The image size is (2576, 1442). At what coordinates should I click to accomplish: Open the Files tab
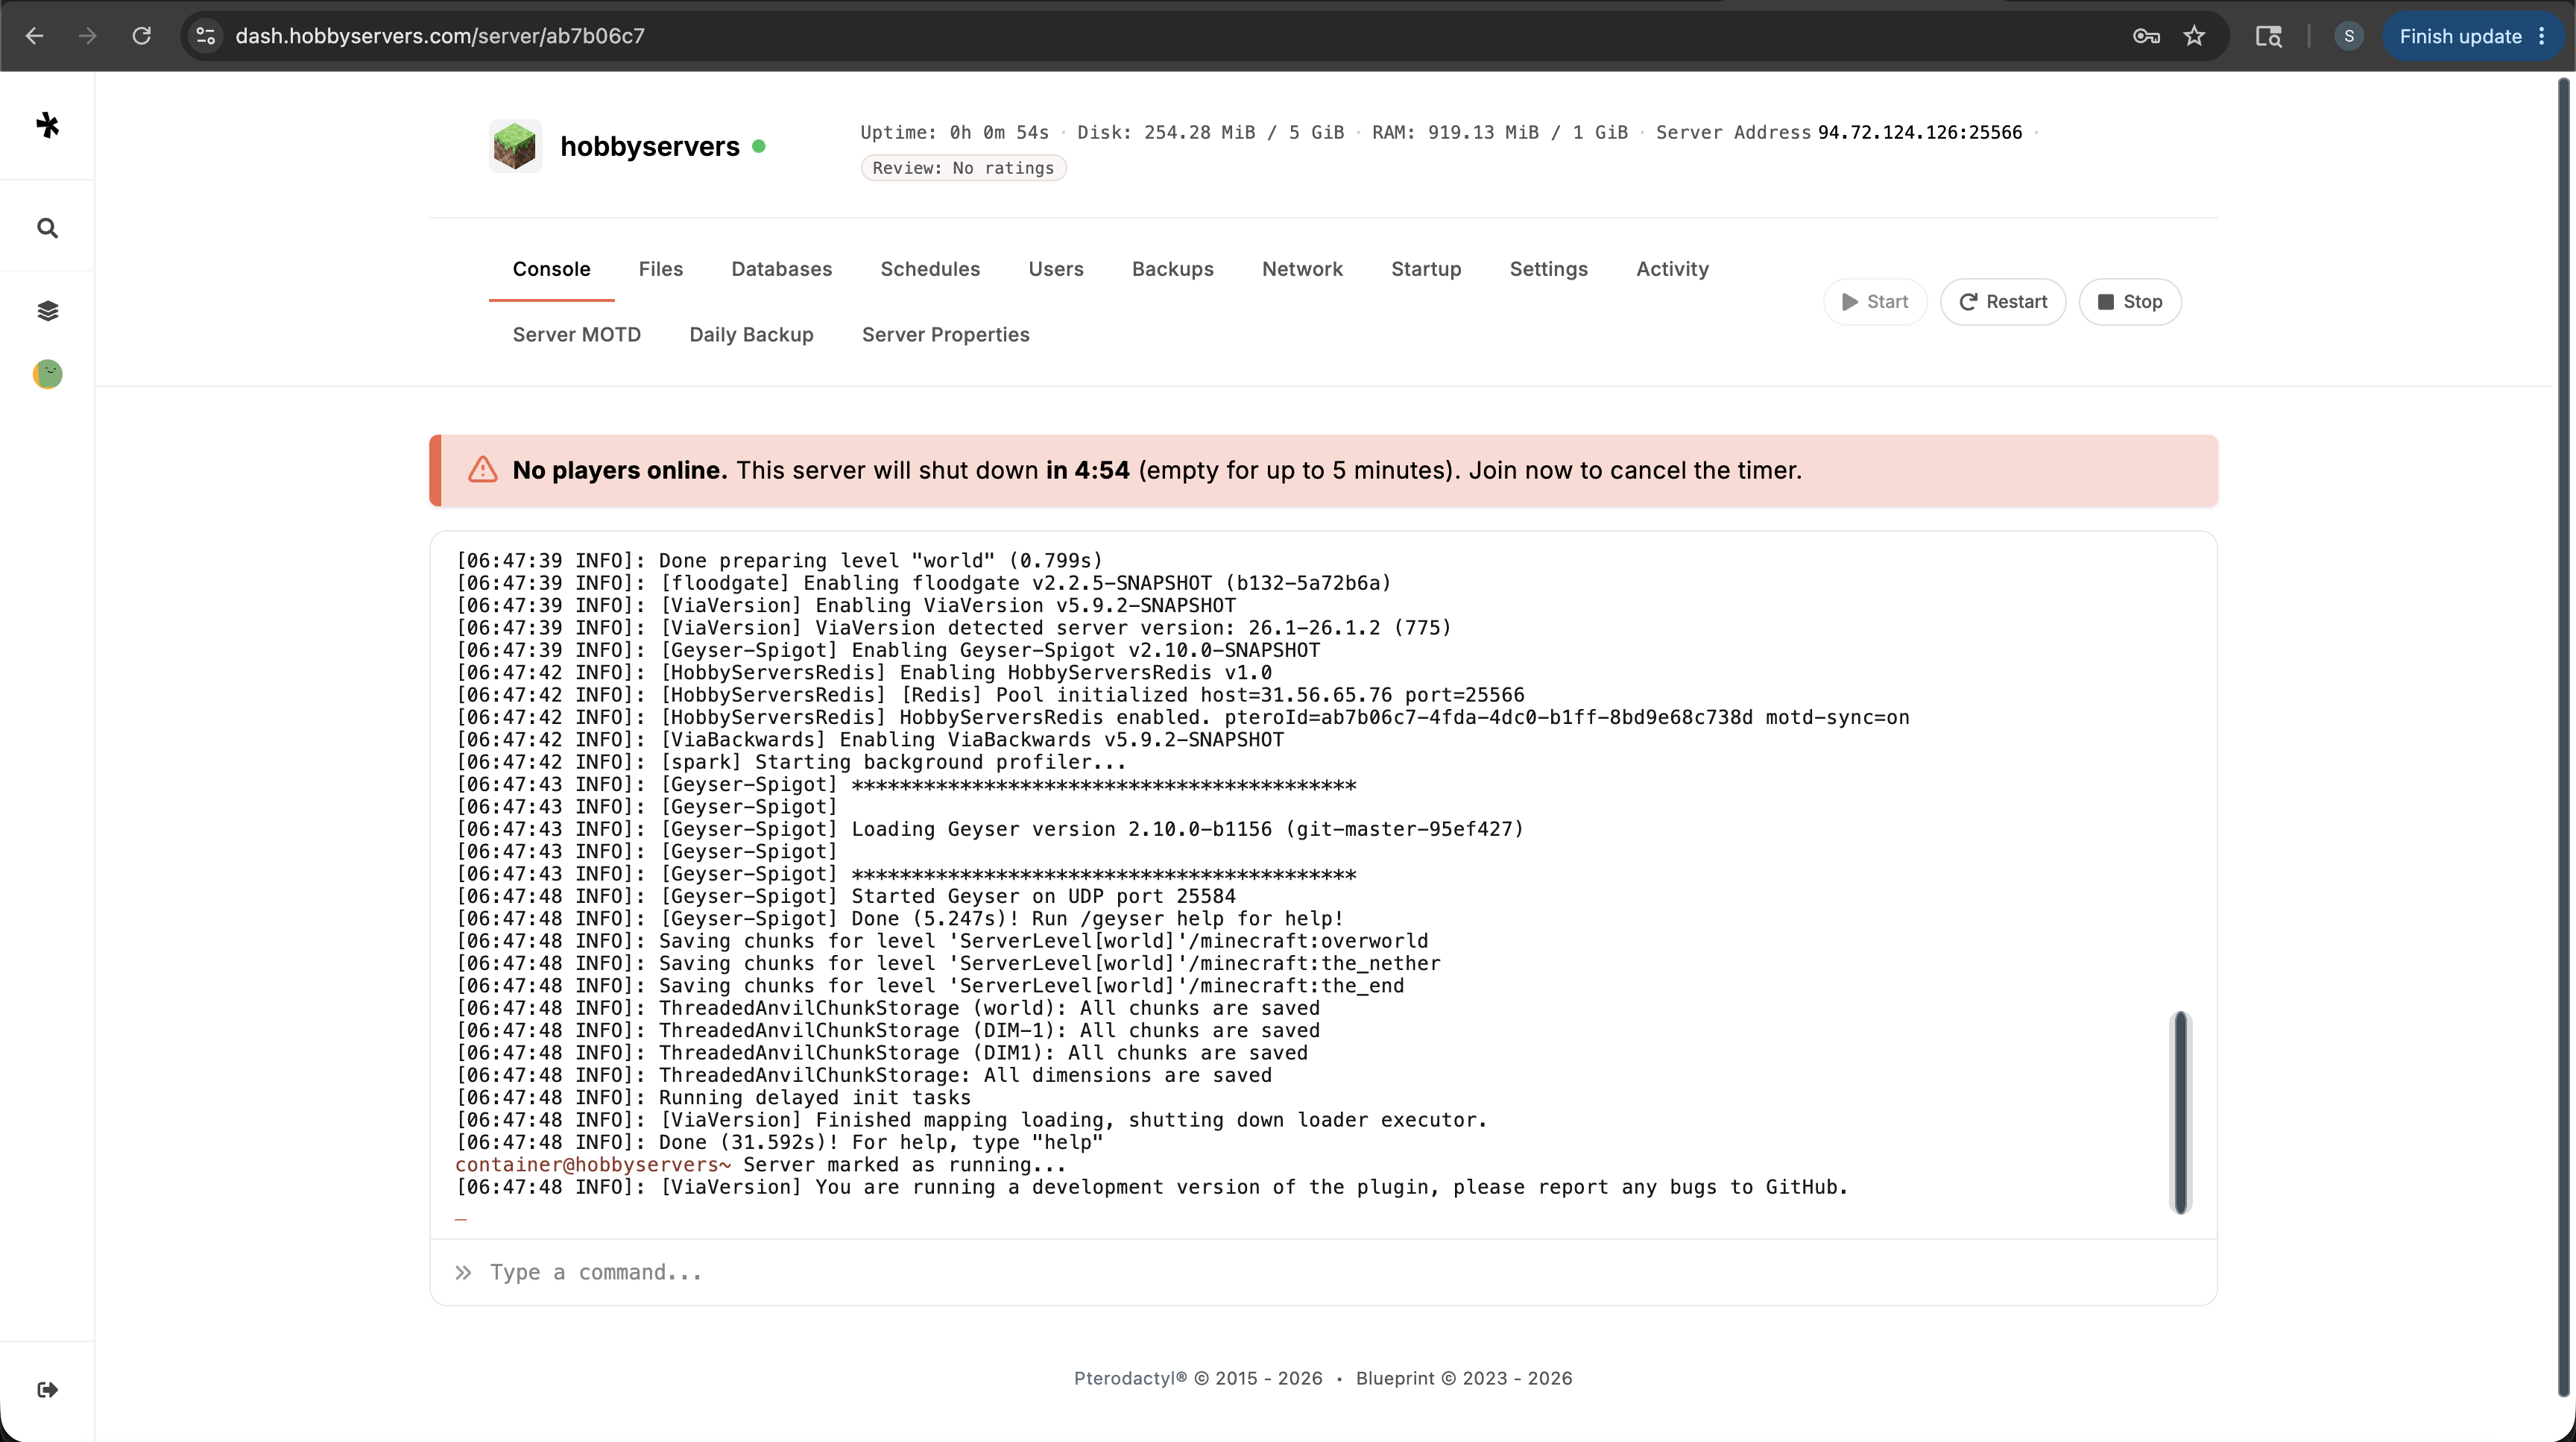click(661, 269)
